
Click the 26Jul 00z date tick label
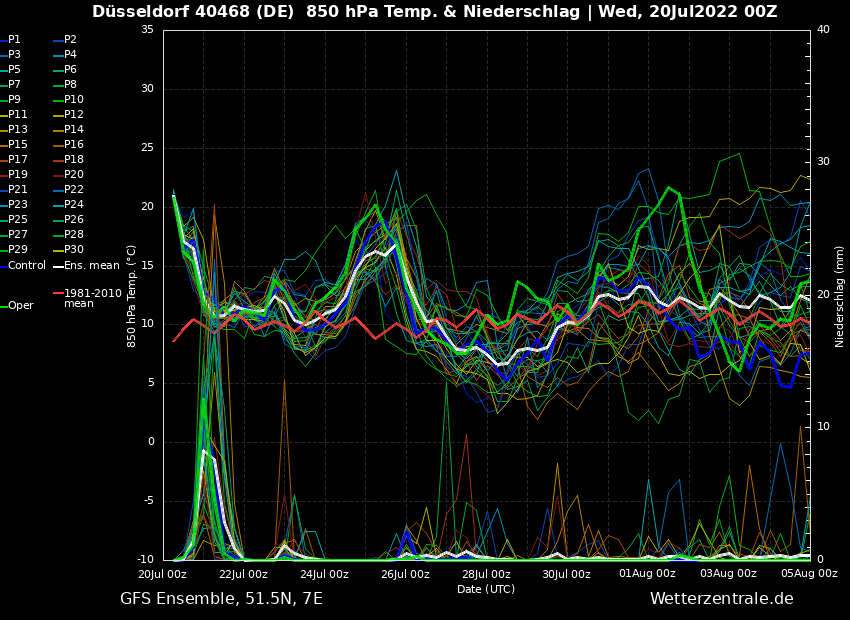pos(405,574)
